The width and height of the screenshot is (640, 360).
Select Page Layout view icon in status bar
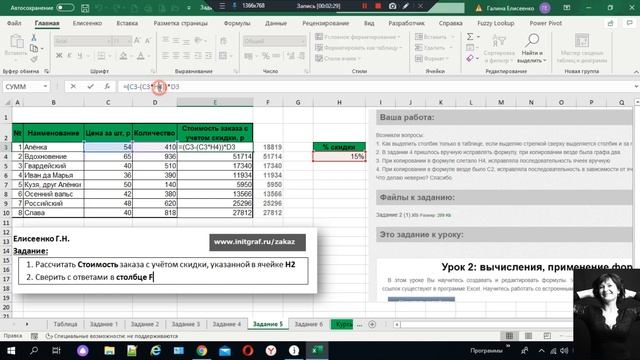528,336
